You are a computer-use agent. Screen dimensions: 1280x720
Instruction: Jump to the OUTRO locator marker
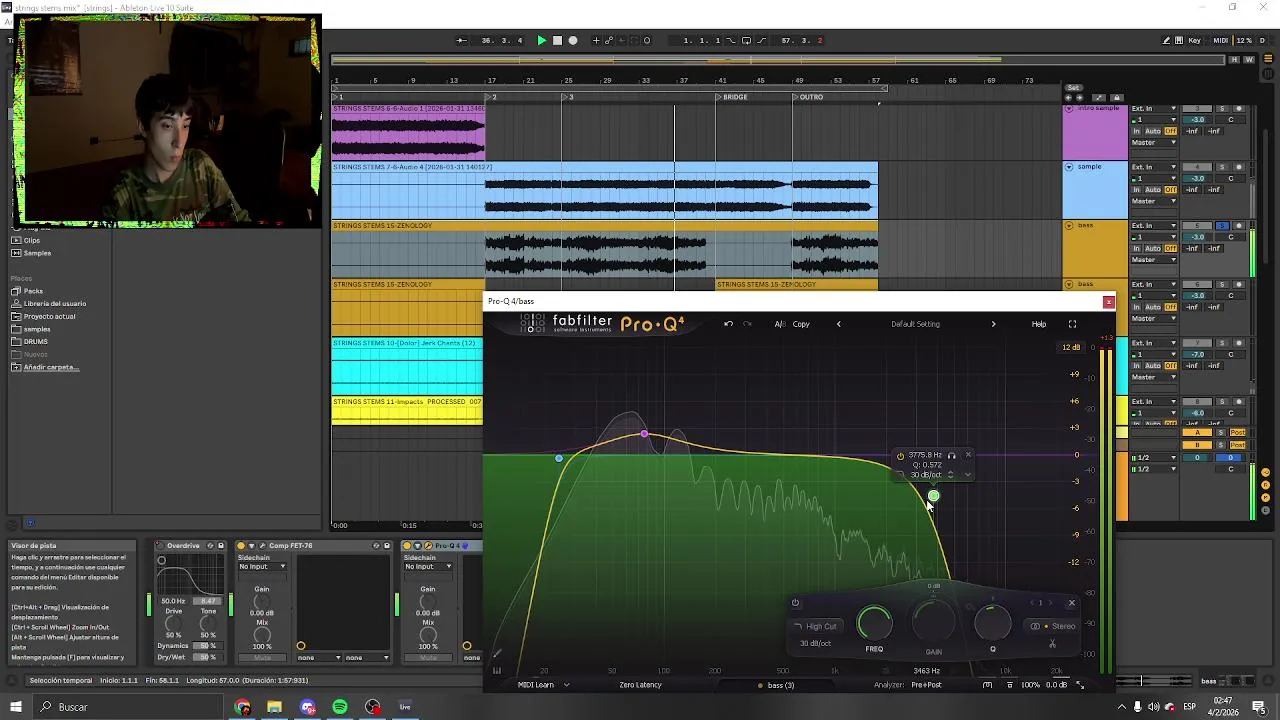click(x=811, y=97)
